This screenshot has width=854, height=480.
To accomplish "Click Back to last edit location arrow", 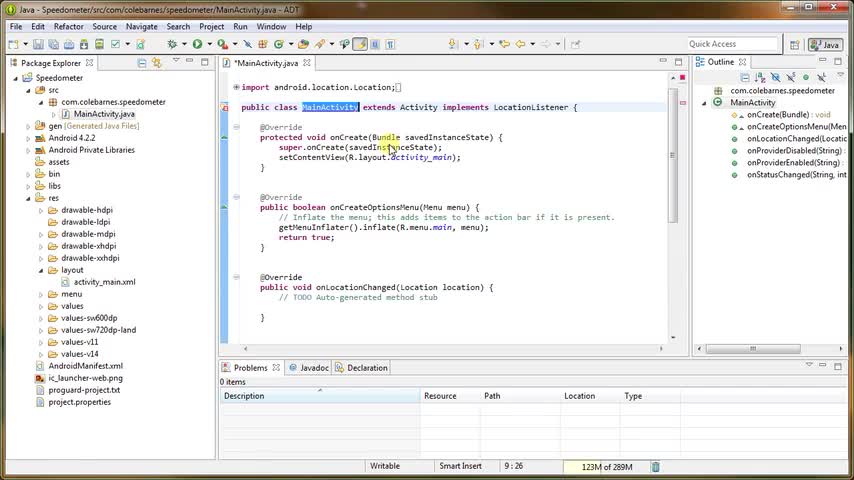I will tap(504, 44).
